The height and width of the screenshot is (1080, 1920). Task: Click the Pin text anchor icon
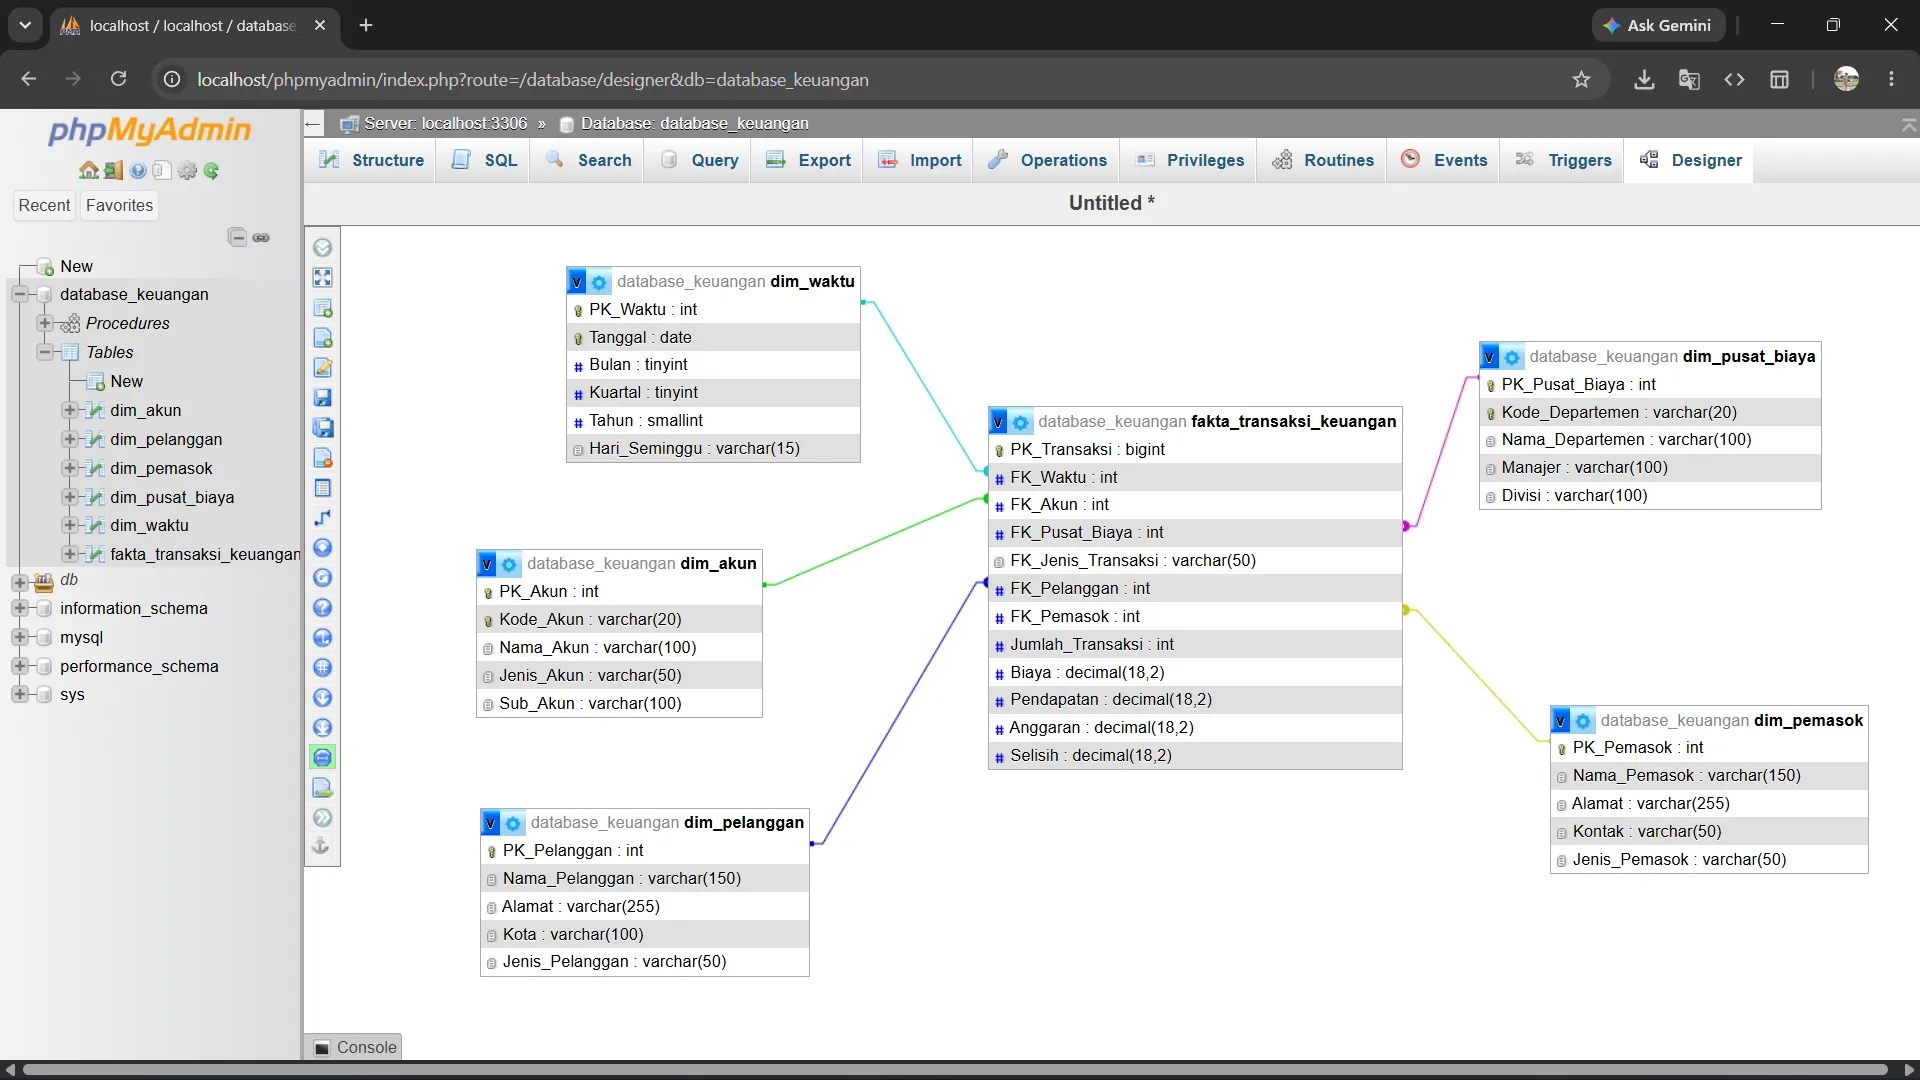(322, 847)
